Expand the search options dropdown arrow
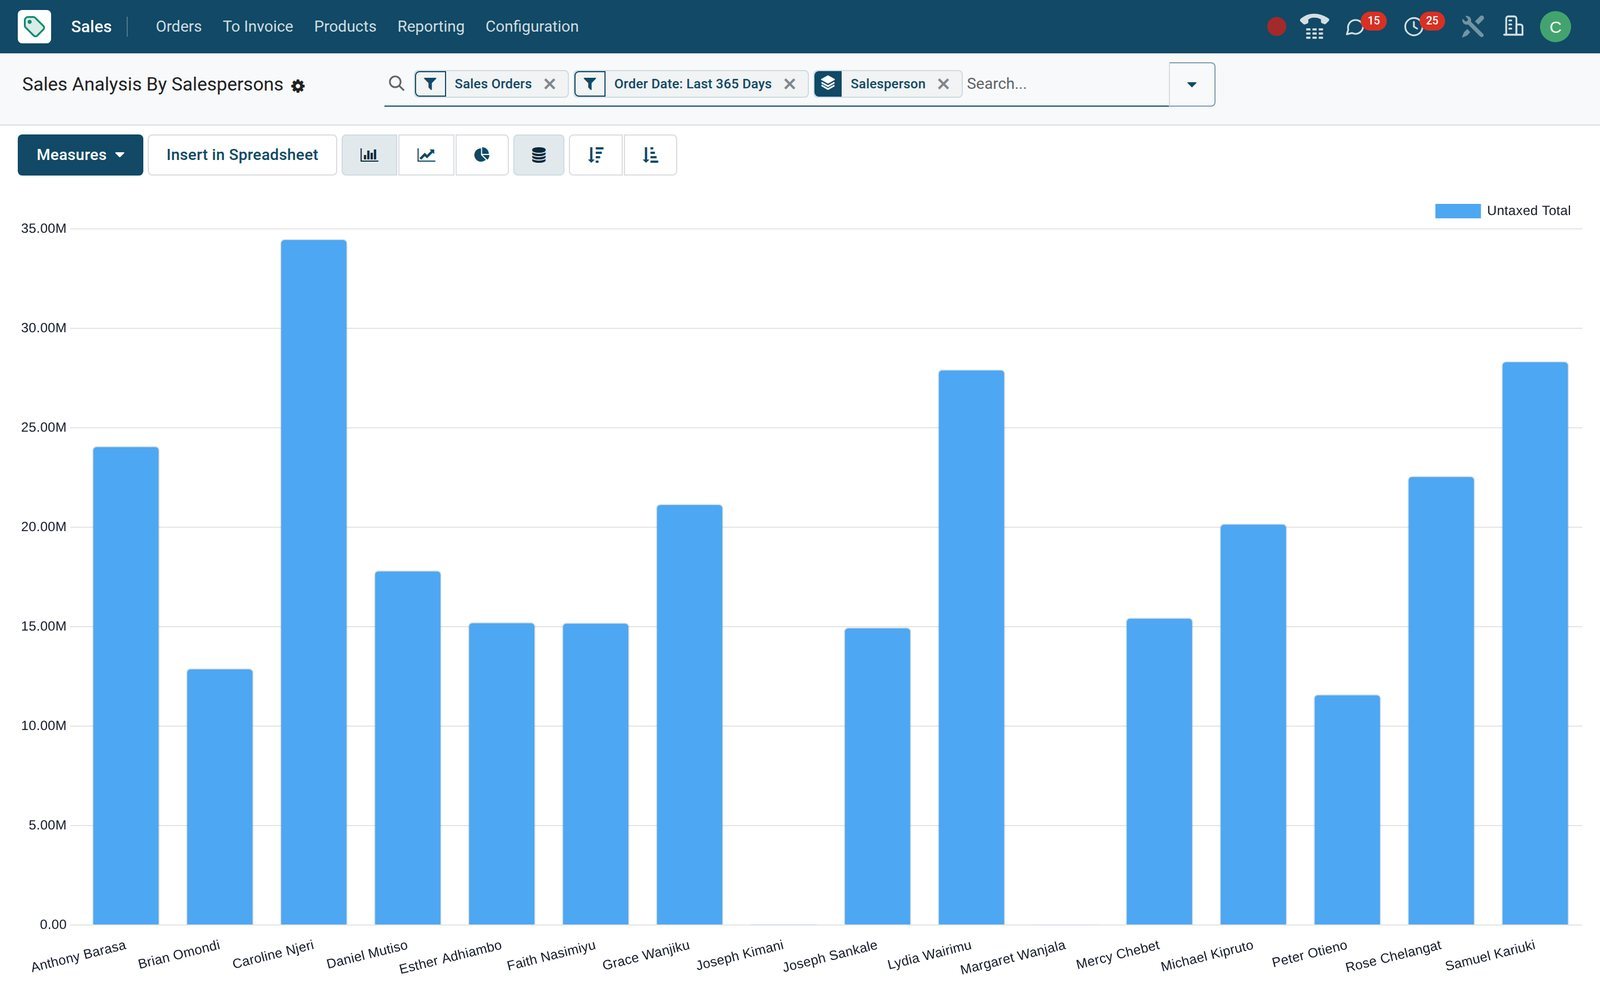 click(x=1192, y=84)
